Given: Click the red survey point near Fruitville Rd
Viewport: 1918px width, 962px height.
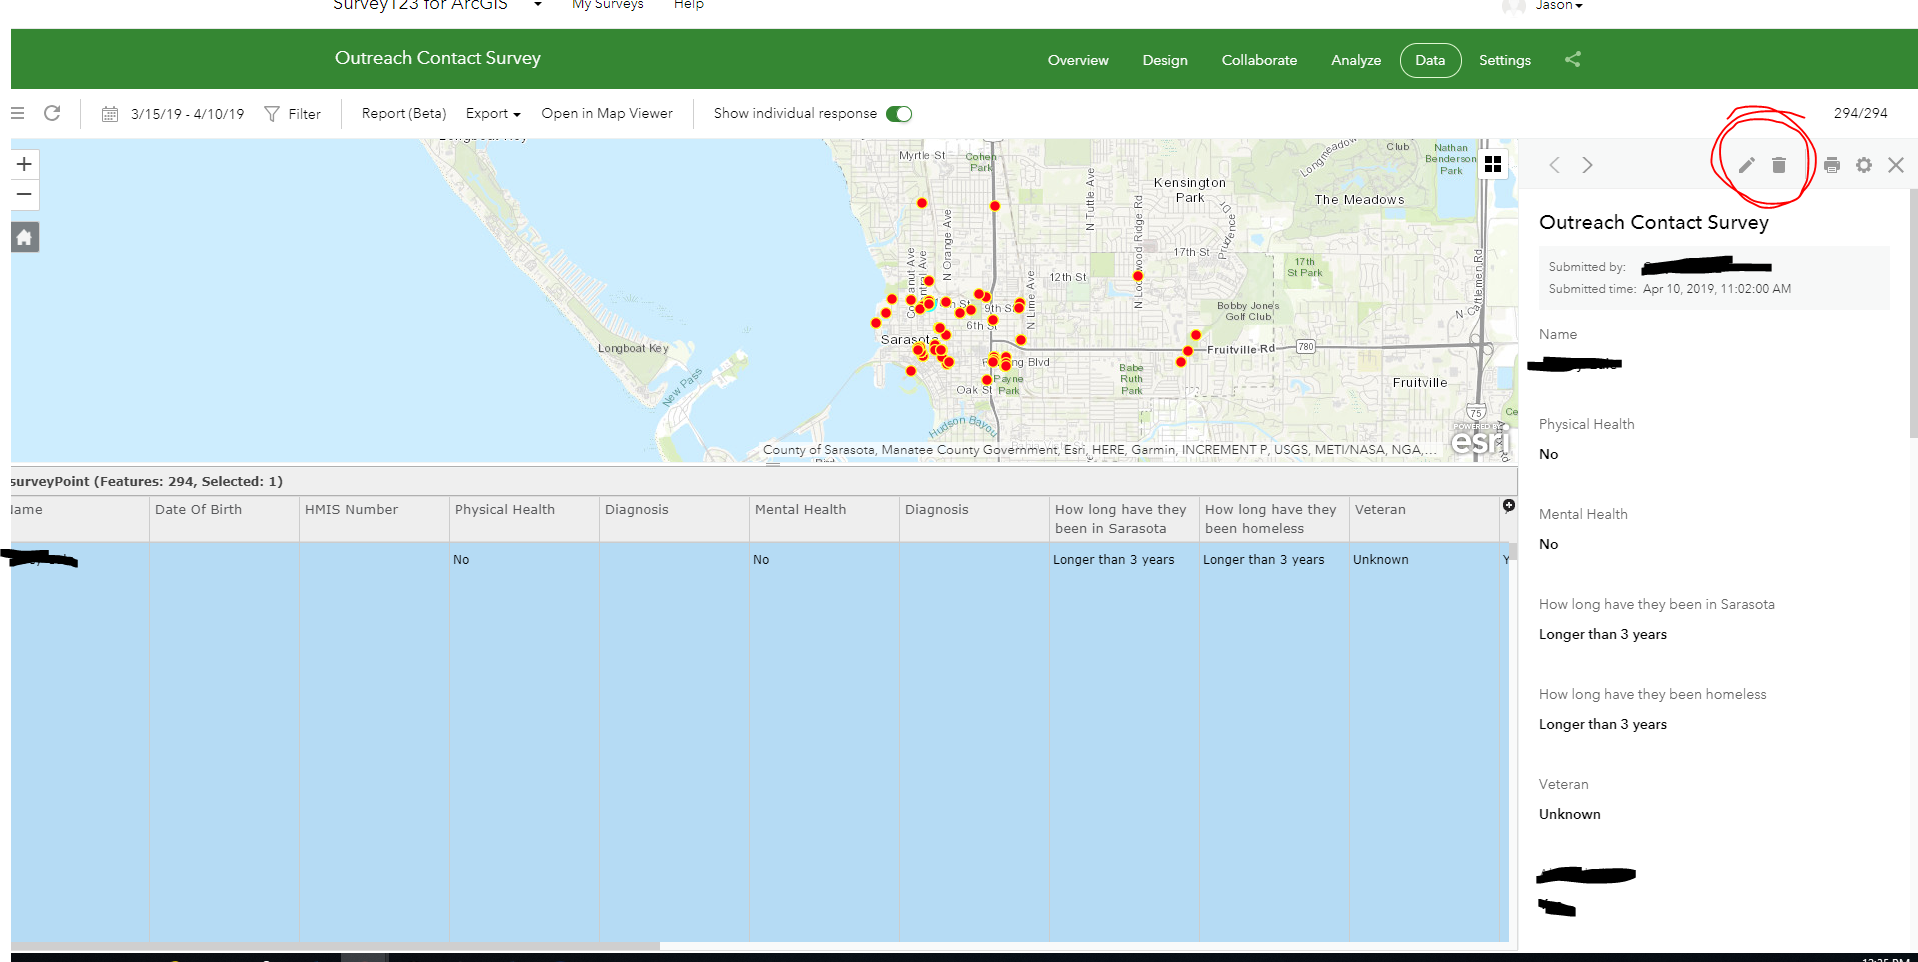Looking at the screenshot, I should point(1187,351).
